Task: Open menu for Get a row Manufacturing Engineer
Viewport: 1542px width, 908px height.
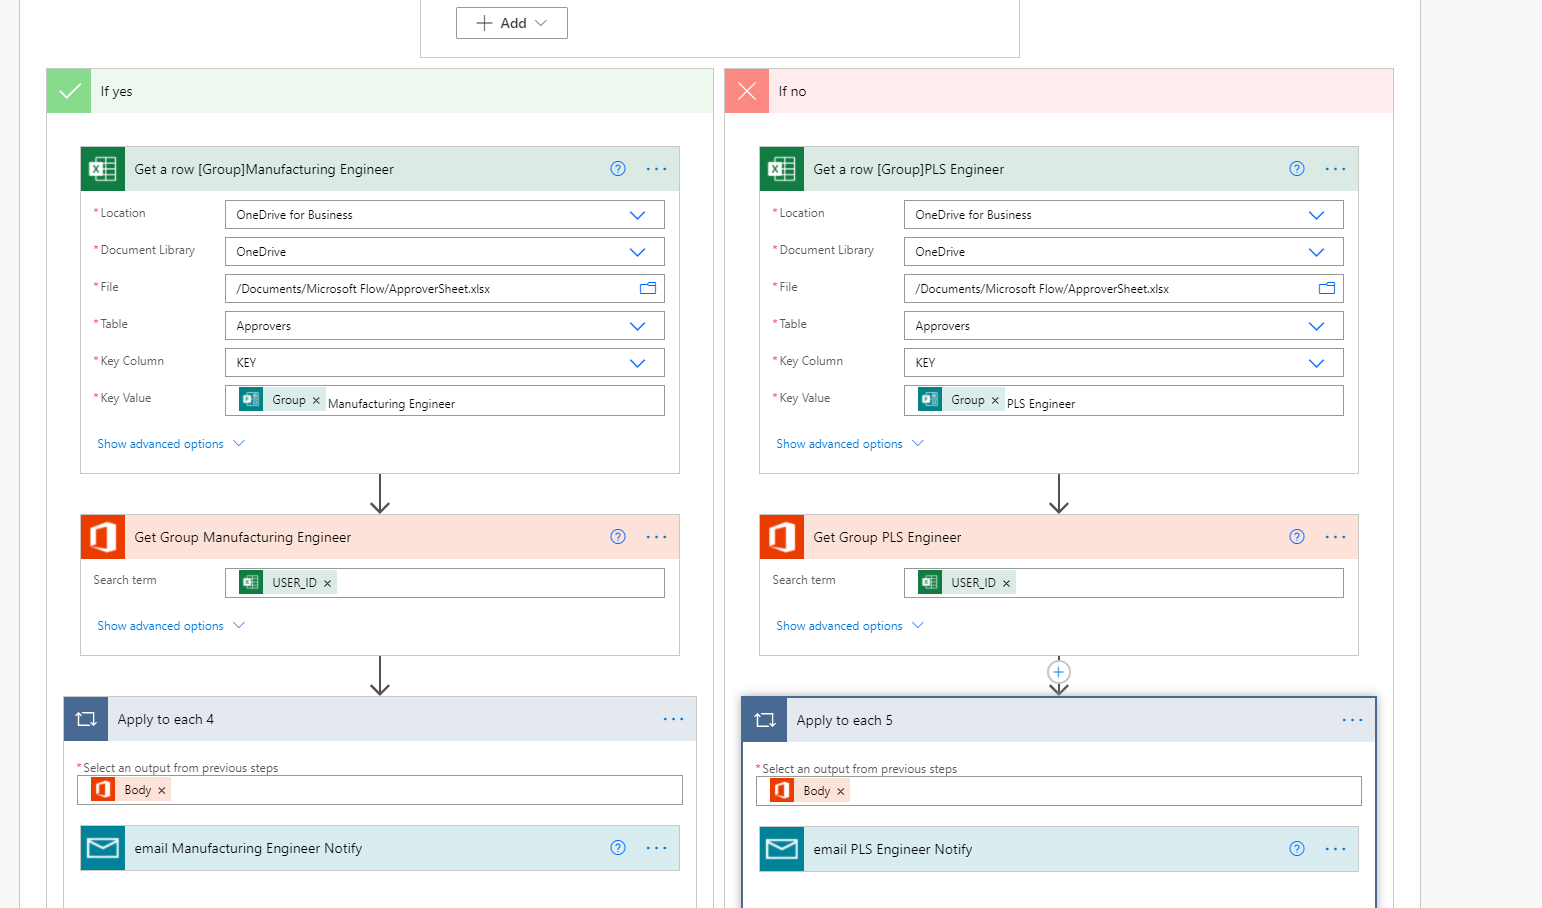Action: click(656, 169)
